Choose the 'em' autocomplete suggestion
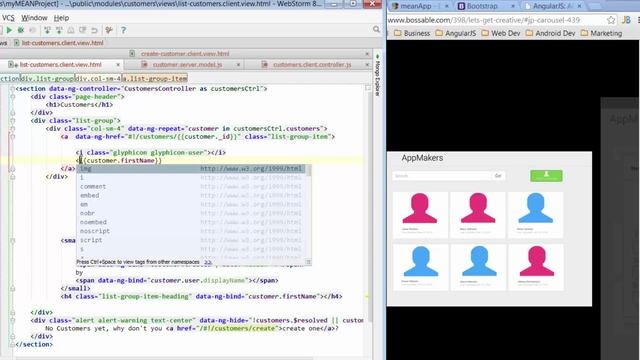 point(191,204)
